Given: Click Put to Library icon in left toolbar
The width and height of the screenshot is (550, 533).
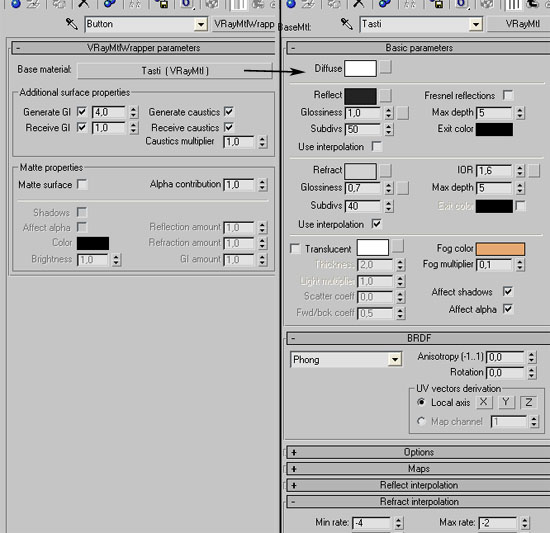Looking at the screenshot, I should click(162, 4).
